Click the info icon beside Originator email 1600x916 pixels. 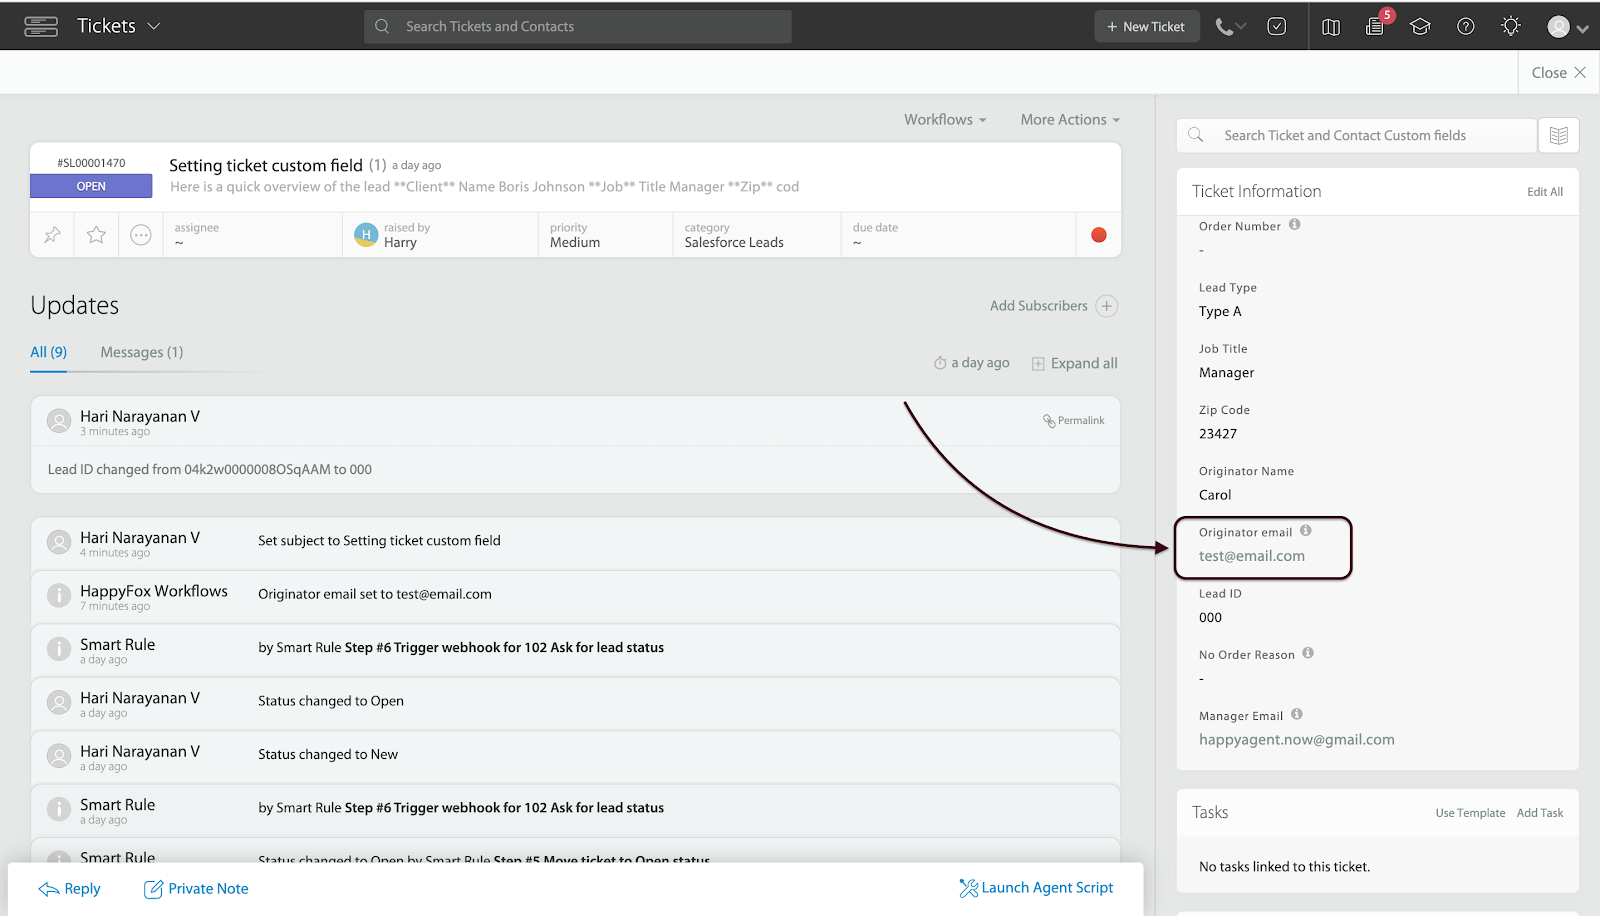coord(1306,531)
